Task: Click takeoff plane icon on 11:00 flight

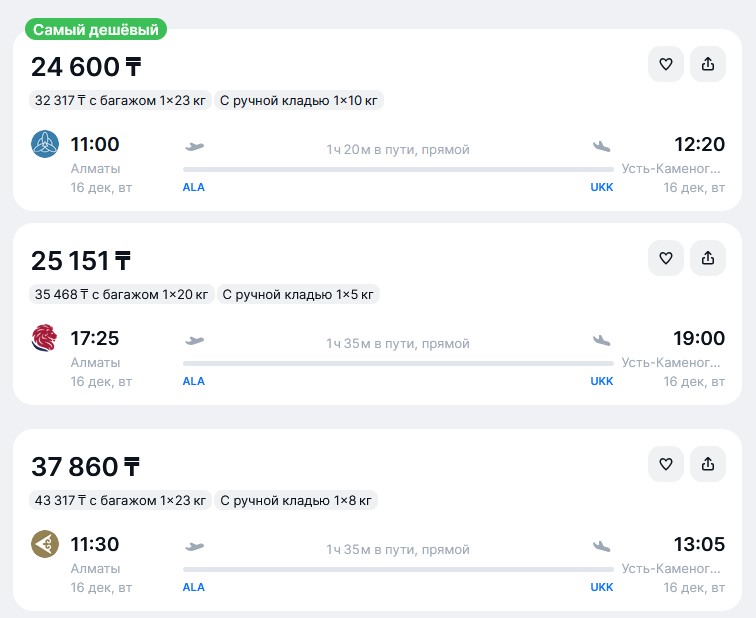Action: [194, 146]
